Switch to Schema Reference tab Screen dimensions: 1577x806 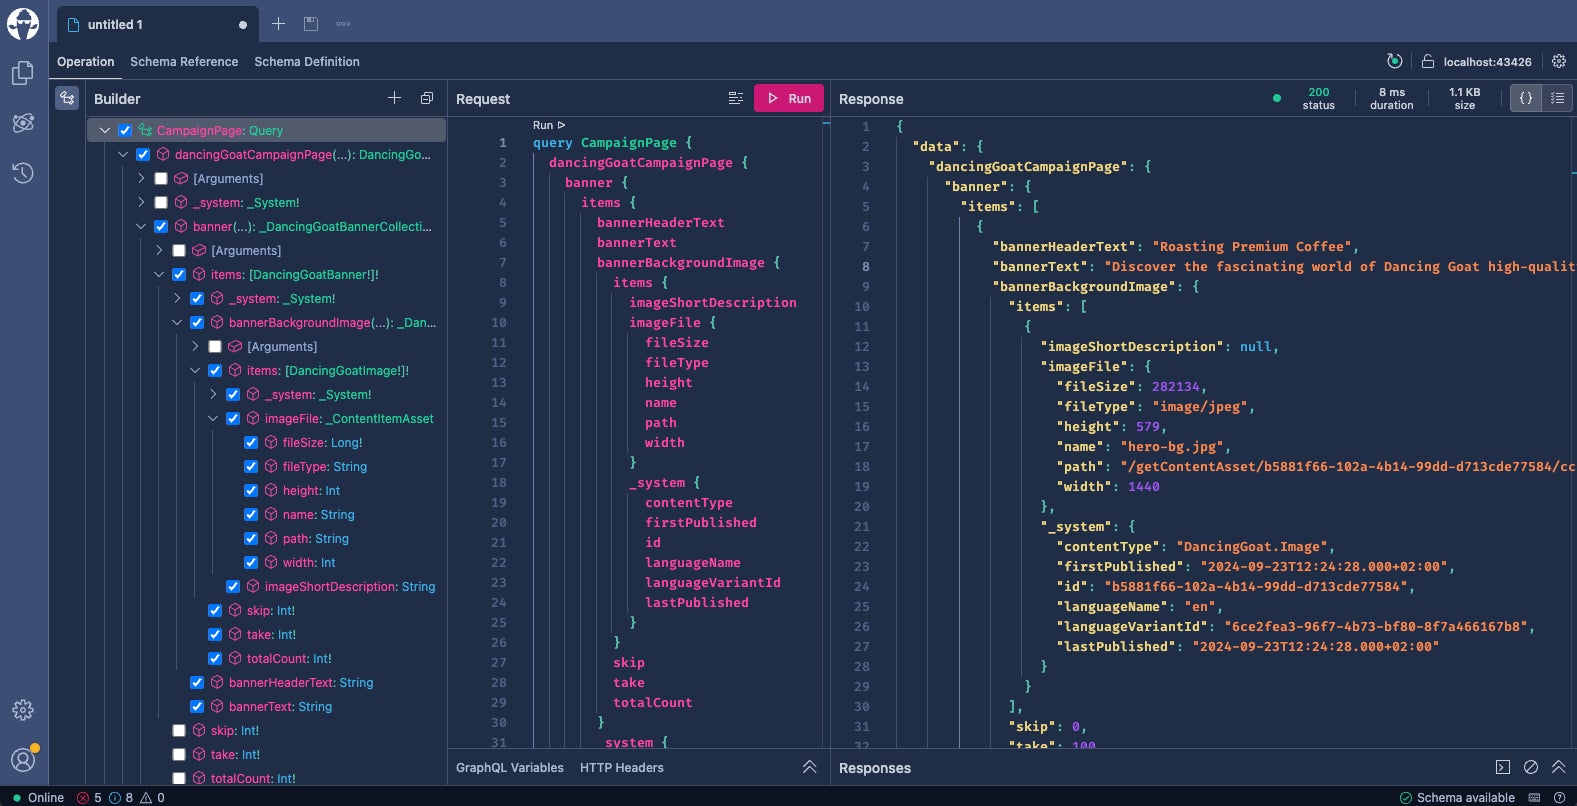[184, 61]
